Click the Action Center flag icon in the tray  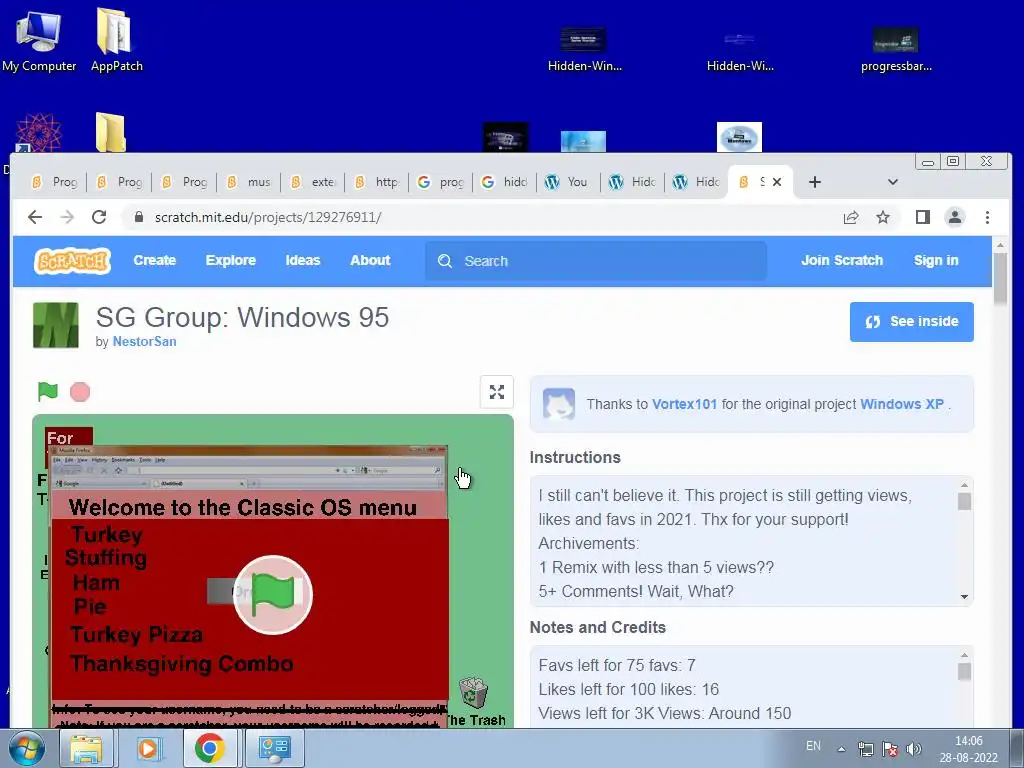click(889, 749)
